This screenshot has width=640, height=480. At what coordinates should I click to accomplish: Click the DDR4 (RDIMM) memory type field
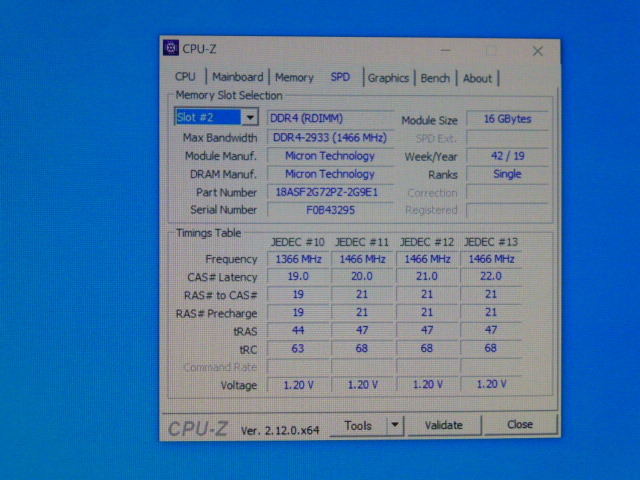330,118
